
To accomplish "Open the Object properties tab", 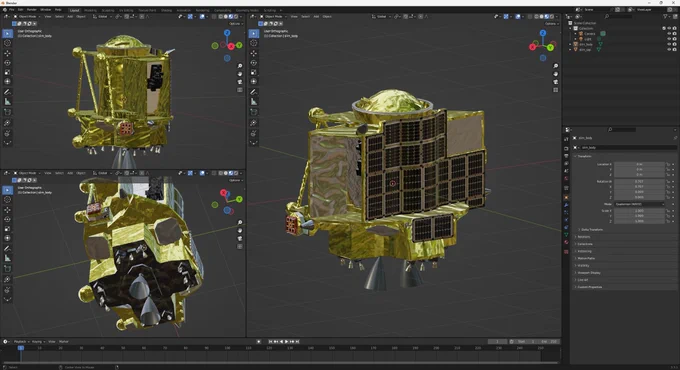I will coord(566,197).
